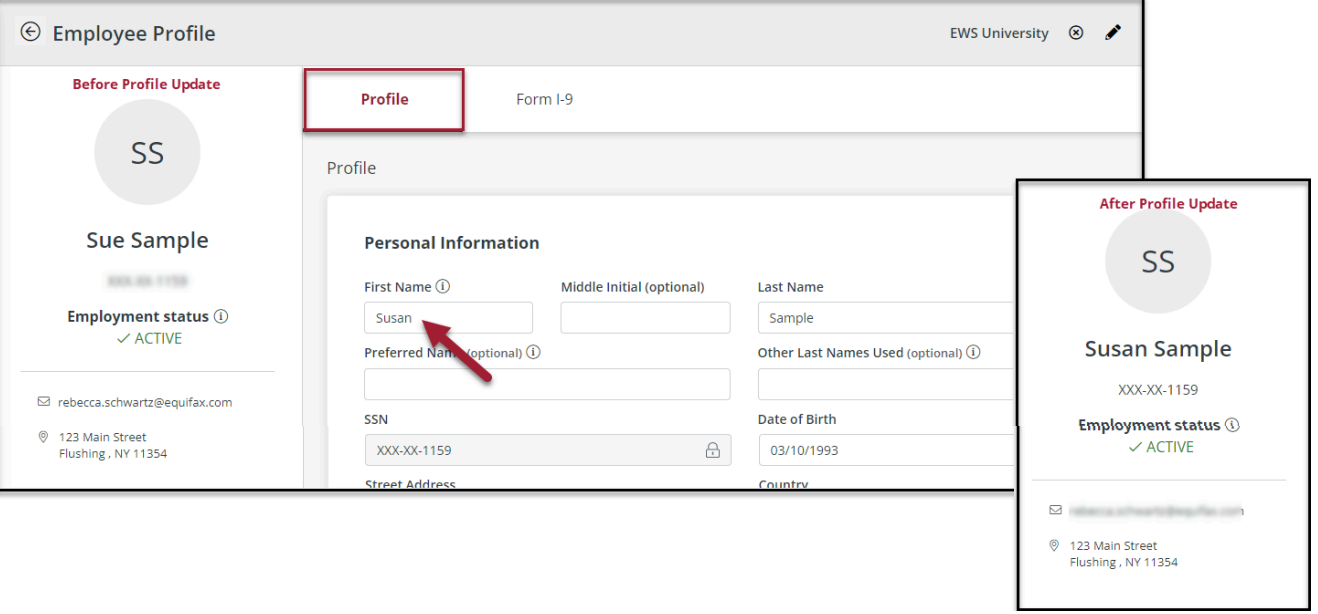Click into the First Name field showing Susan

click(x=448, y=317)
